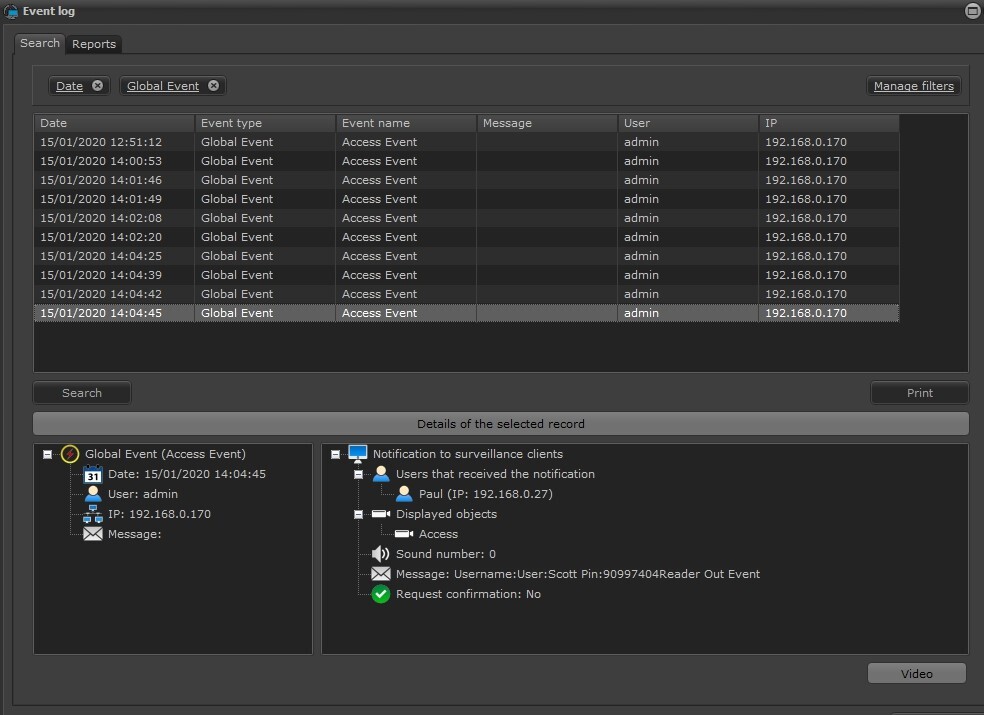Viewport: 984px width, 715px height.
Task: Select the Search tab
Action: pos(40,43)
